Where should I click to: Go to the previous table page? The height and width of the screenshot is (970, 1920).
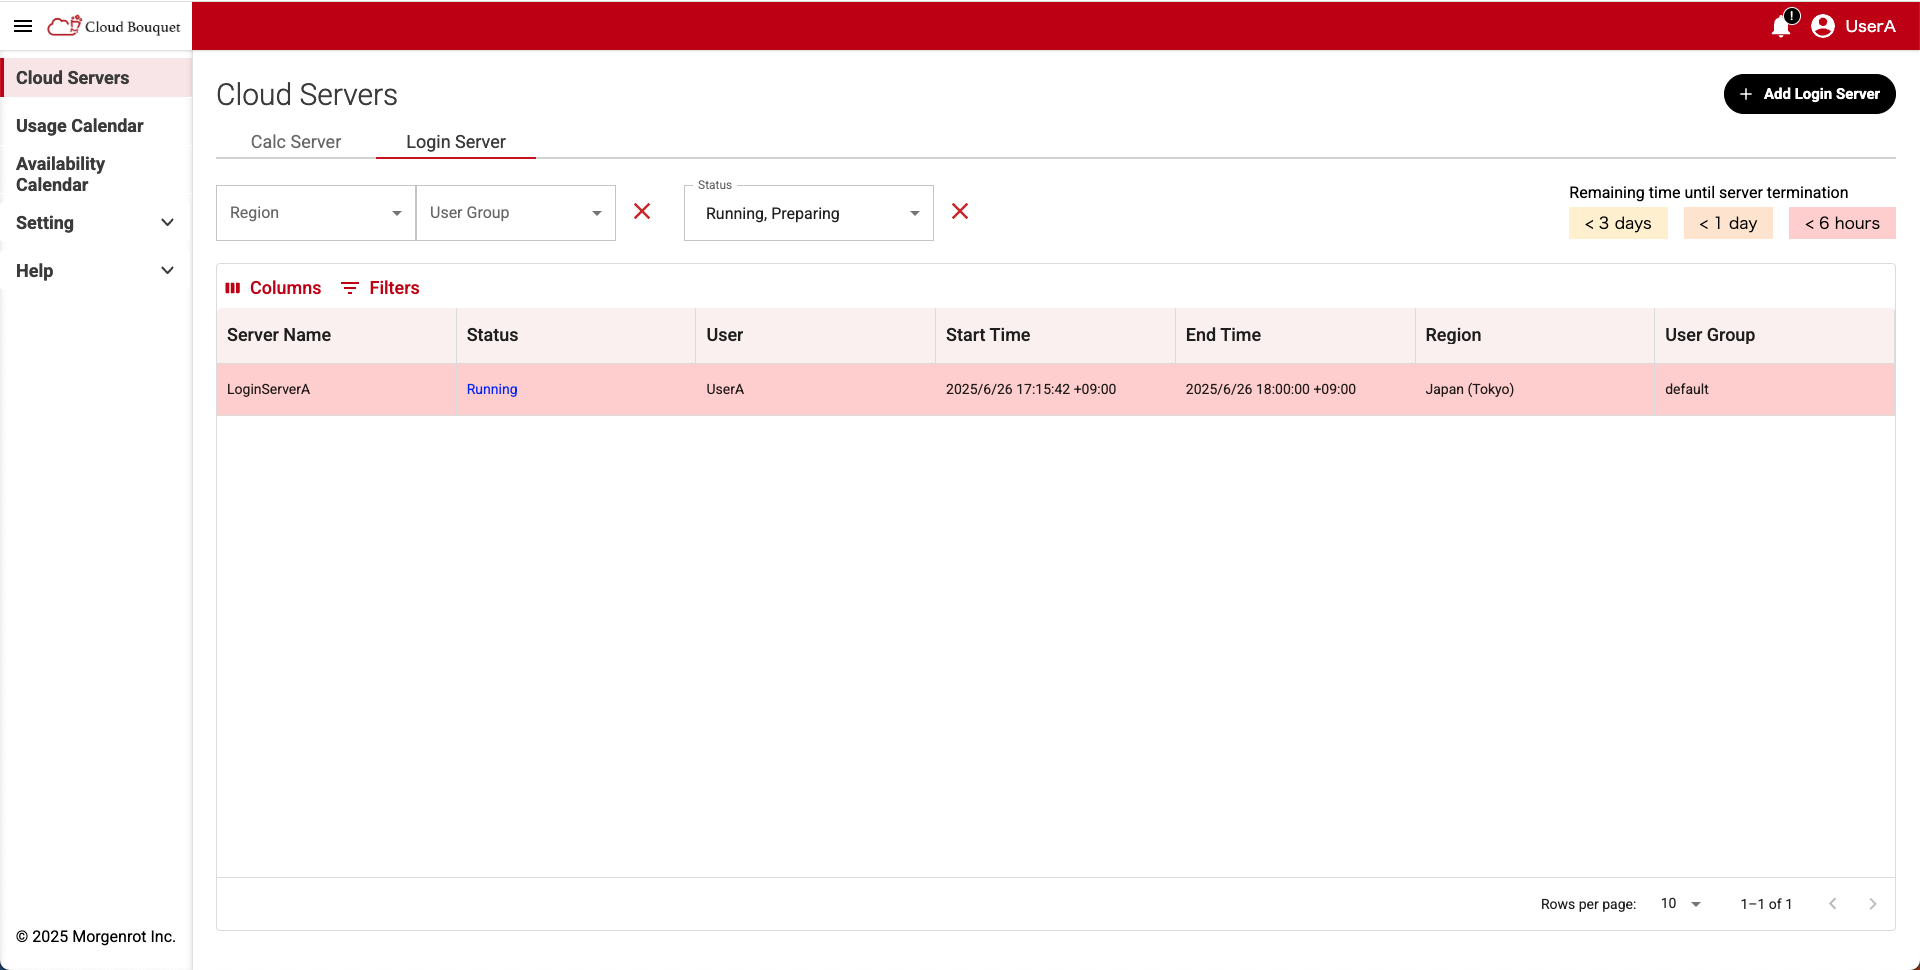coord(1833,903)
